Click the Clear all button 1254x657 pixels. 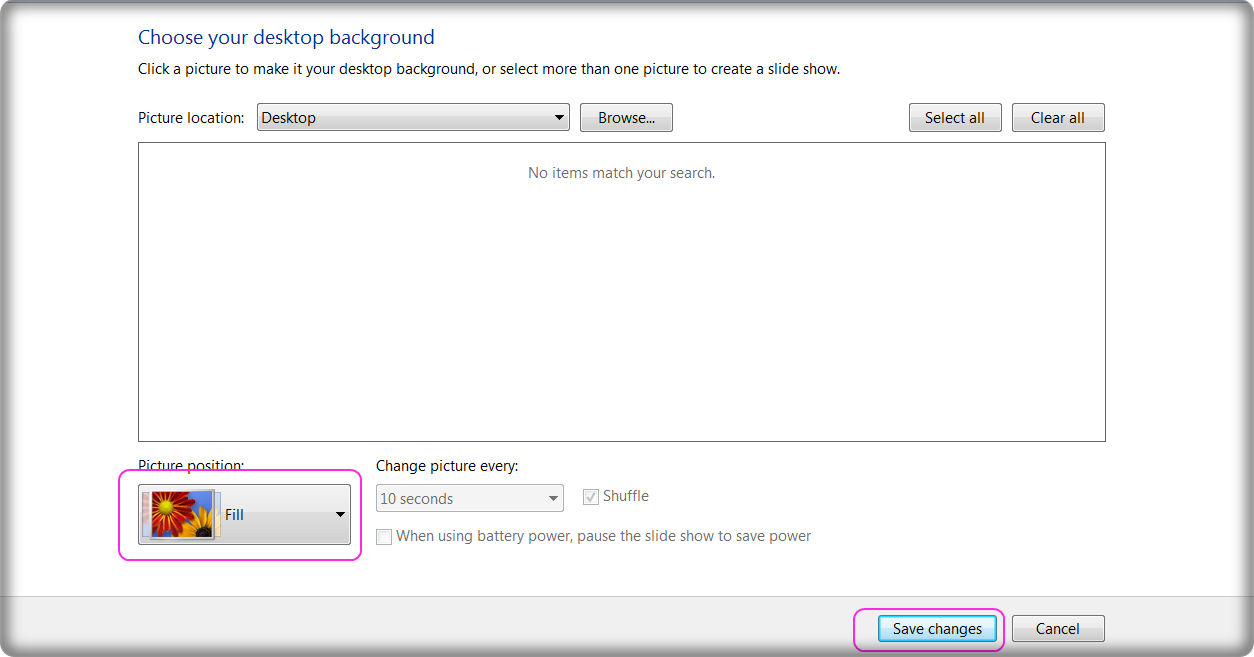point(1058,118)
